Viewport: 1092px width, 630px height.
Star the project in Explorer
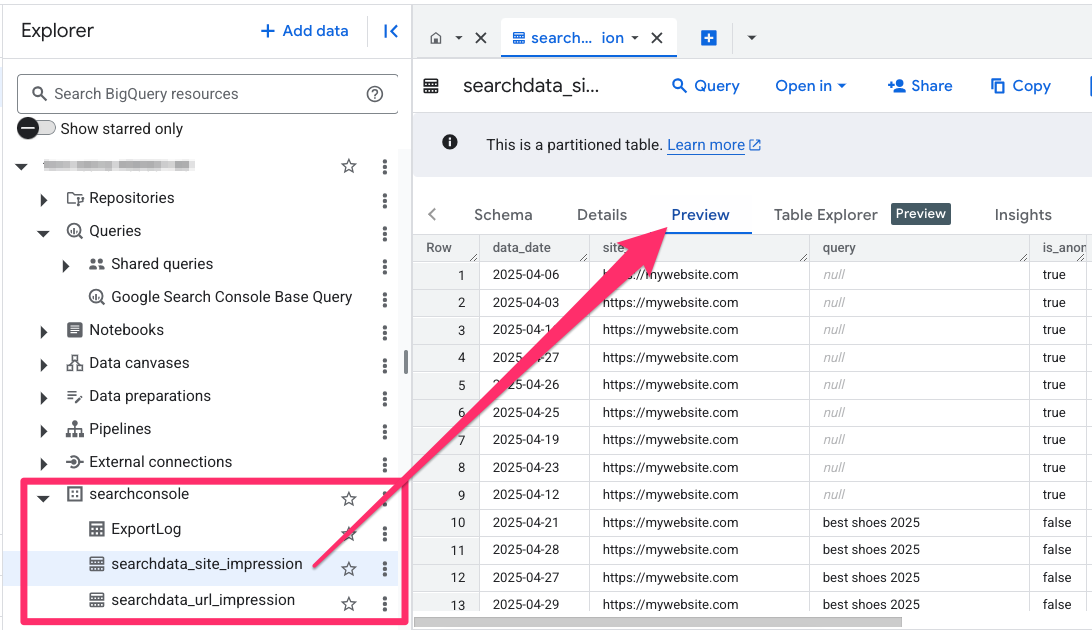pyautogui.click(x=349, y=166)
